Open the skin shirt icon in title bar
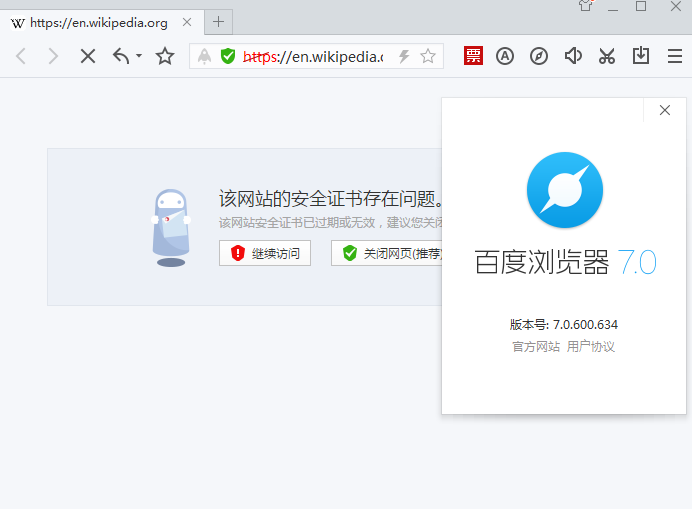Viewport: 692px width, 509px height. tap(586, 6)
